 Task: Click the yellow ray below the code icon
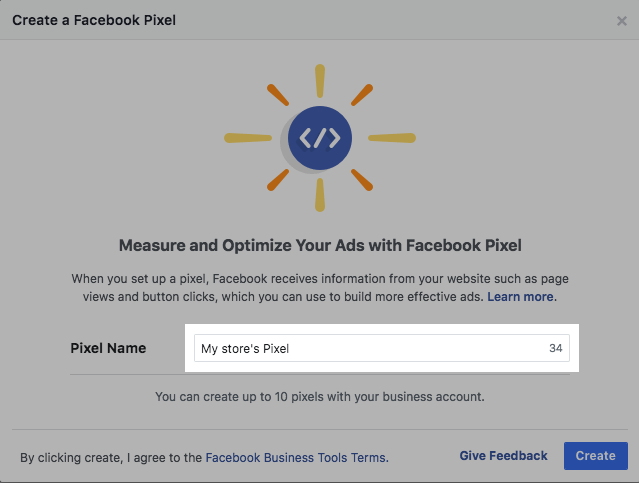[320, 195]
